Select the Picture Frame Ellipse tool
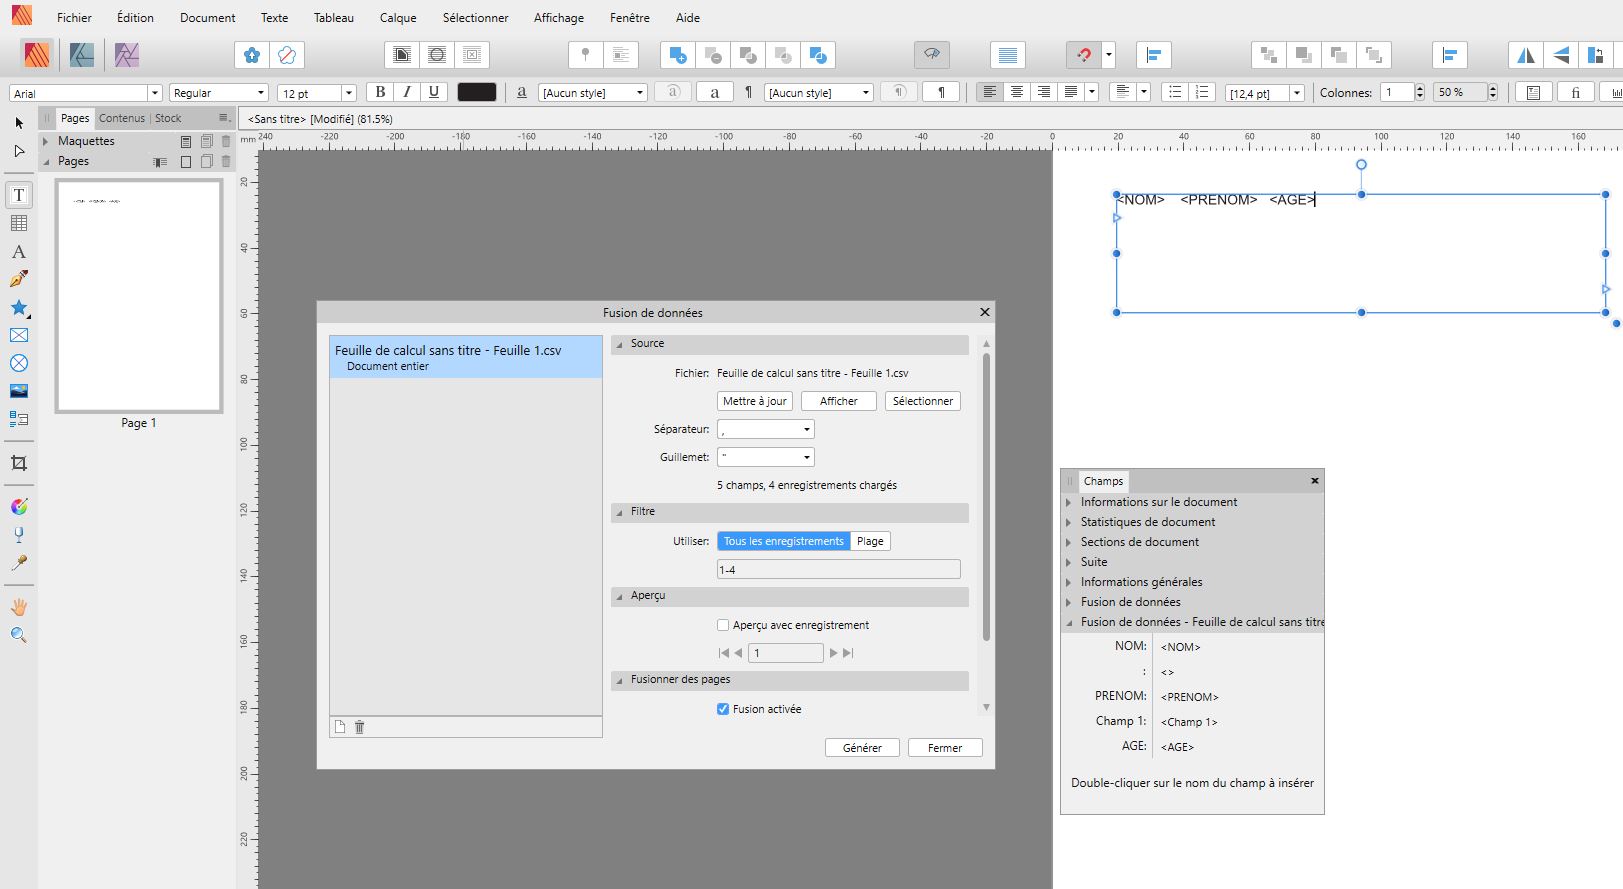The image size is (1623, 889). click(18, 363)
